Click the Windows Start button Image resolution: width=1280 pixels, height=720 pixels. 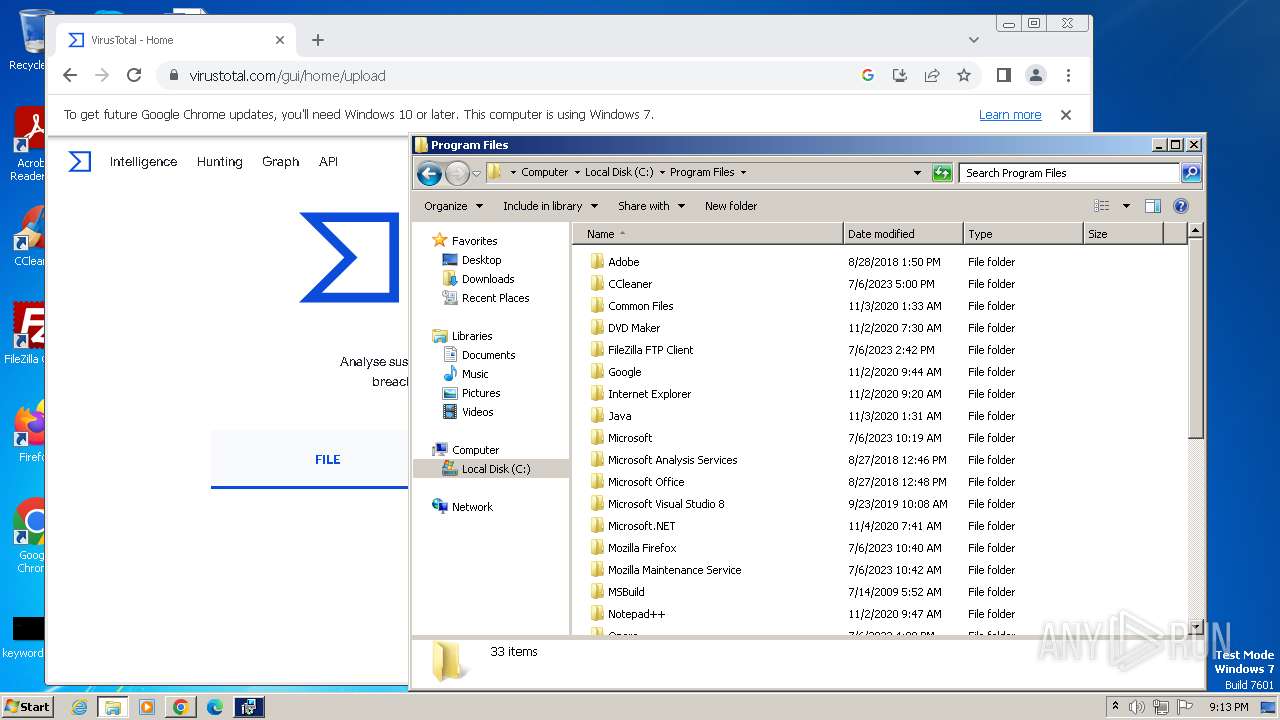(27, 706)
